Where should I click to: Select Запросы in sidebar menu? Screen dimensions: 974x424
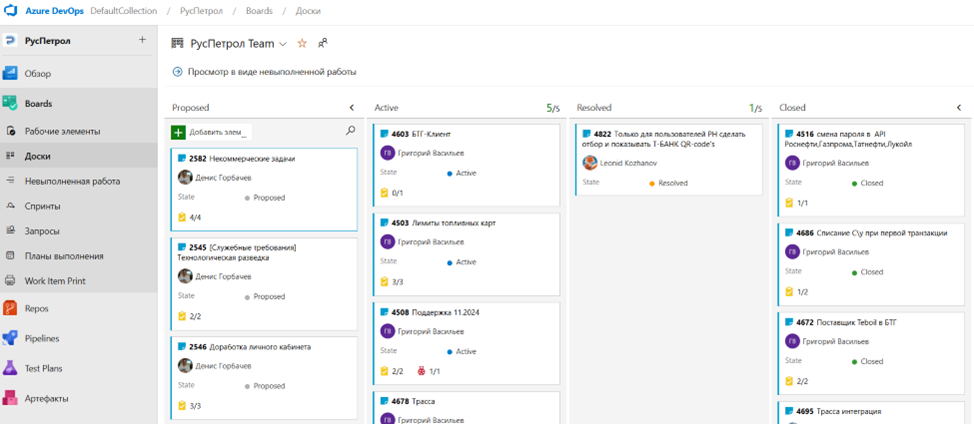pos(42,231)
